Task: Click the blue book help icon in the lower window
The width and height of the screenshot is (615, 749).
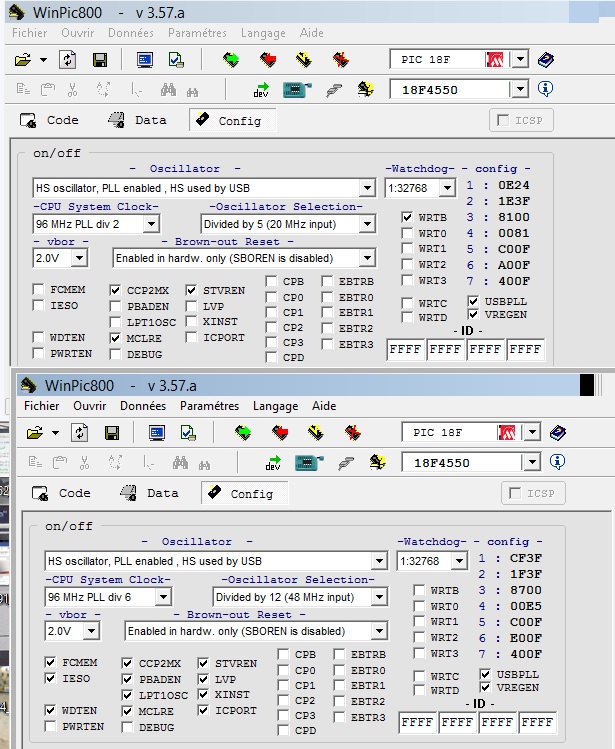Action: (558, 433)
